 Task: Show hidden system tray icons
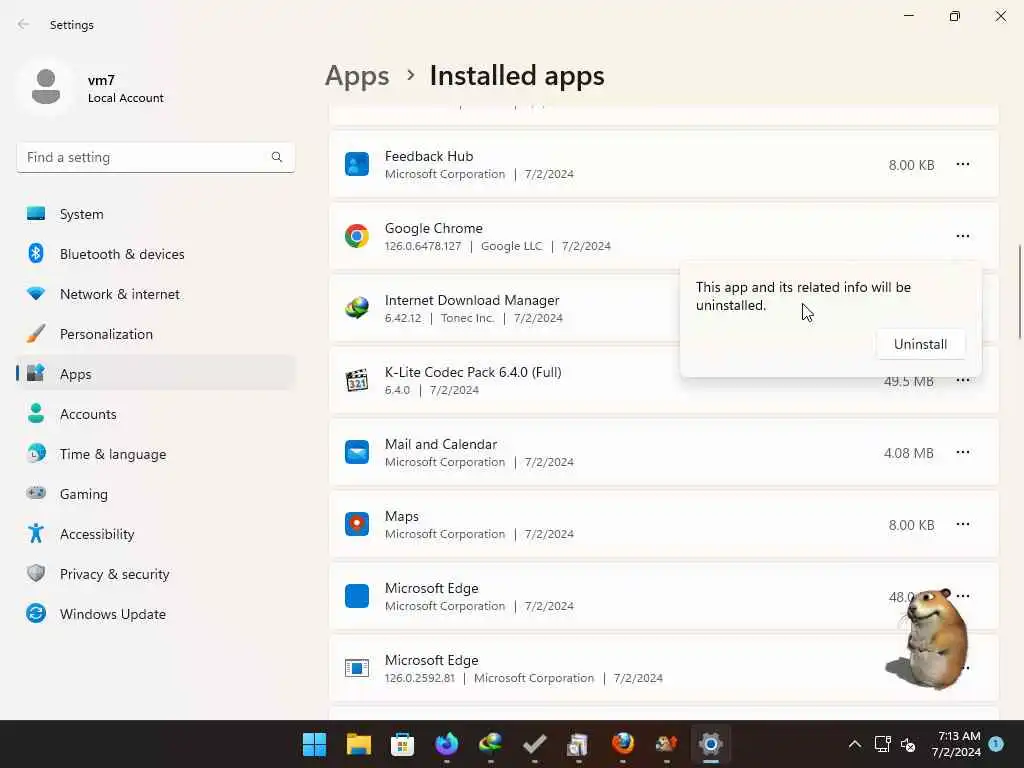[x=854, y=744]
